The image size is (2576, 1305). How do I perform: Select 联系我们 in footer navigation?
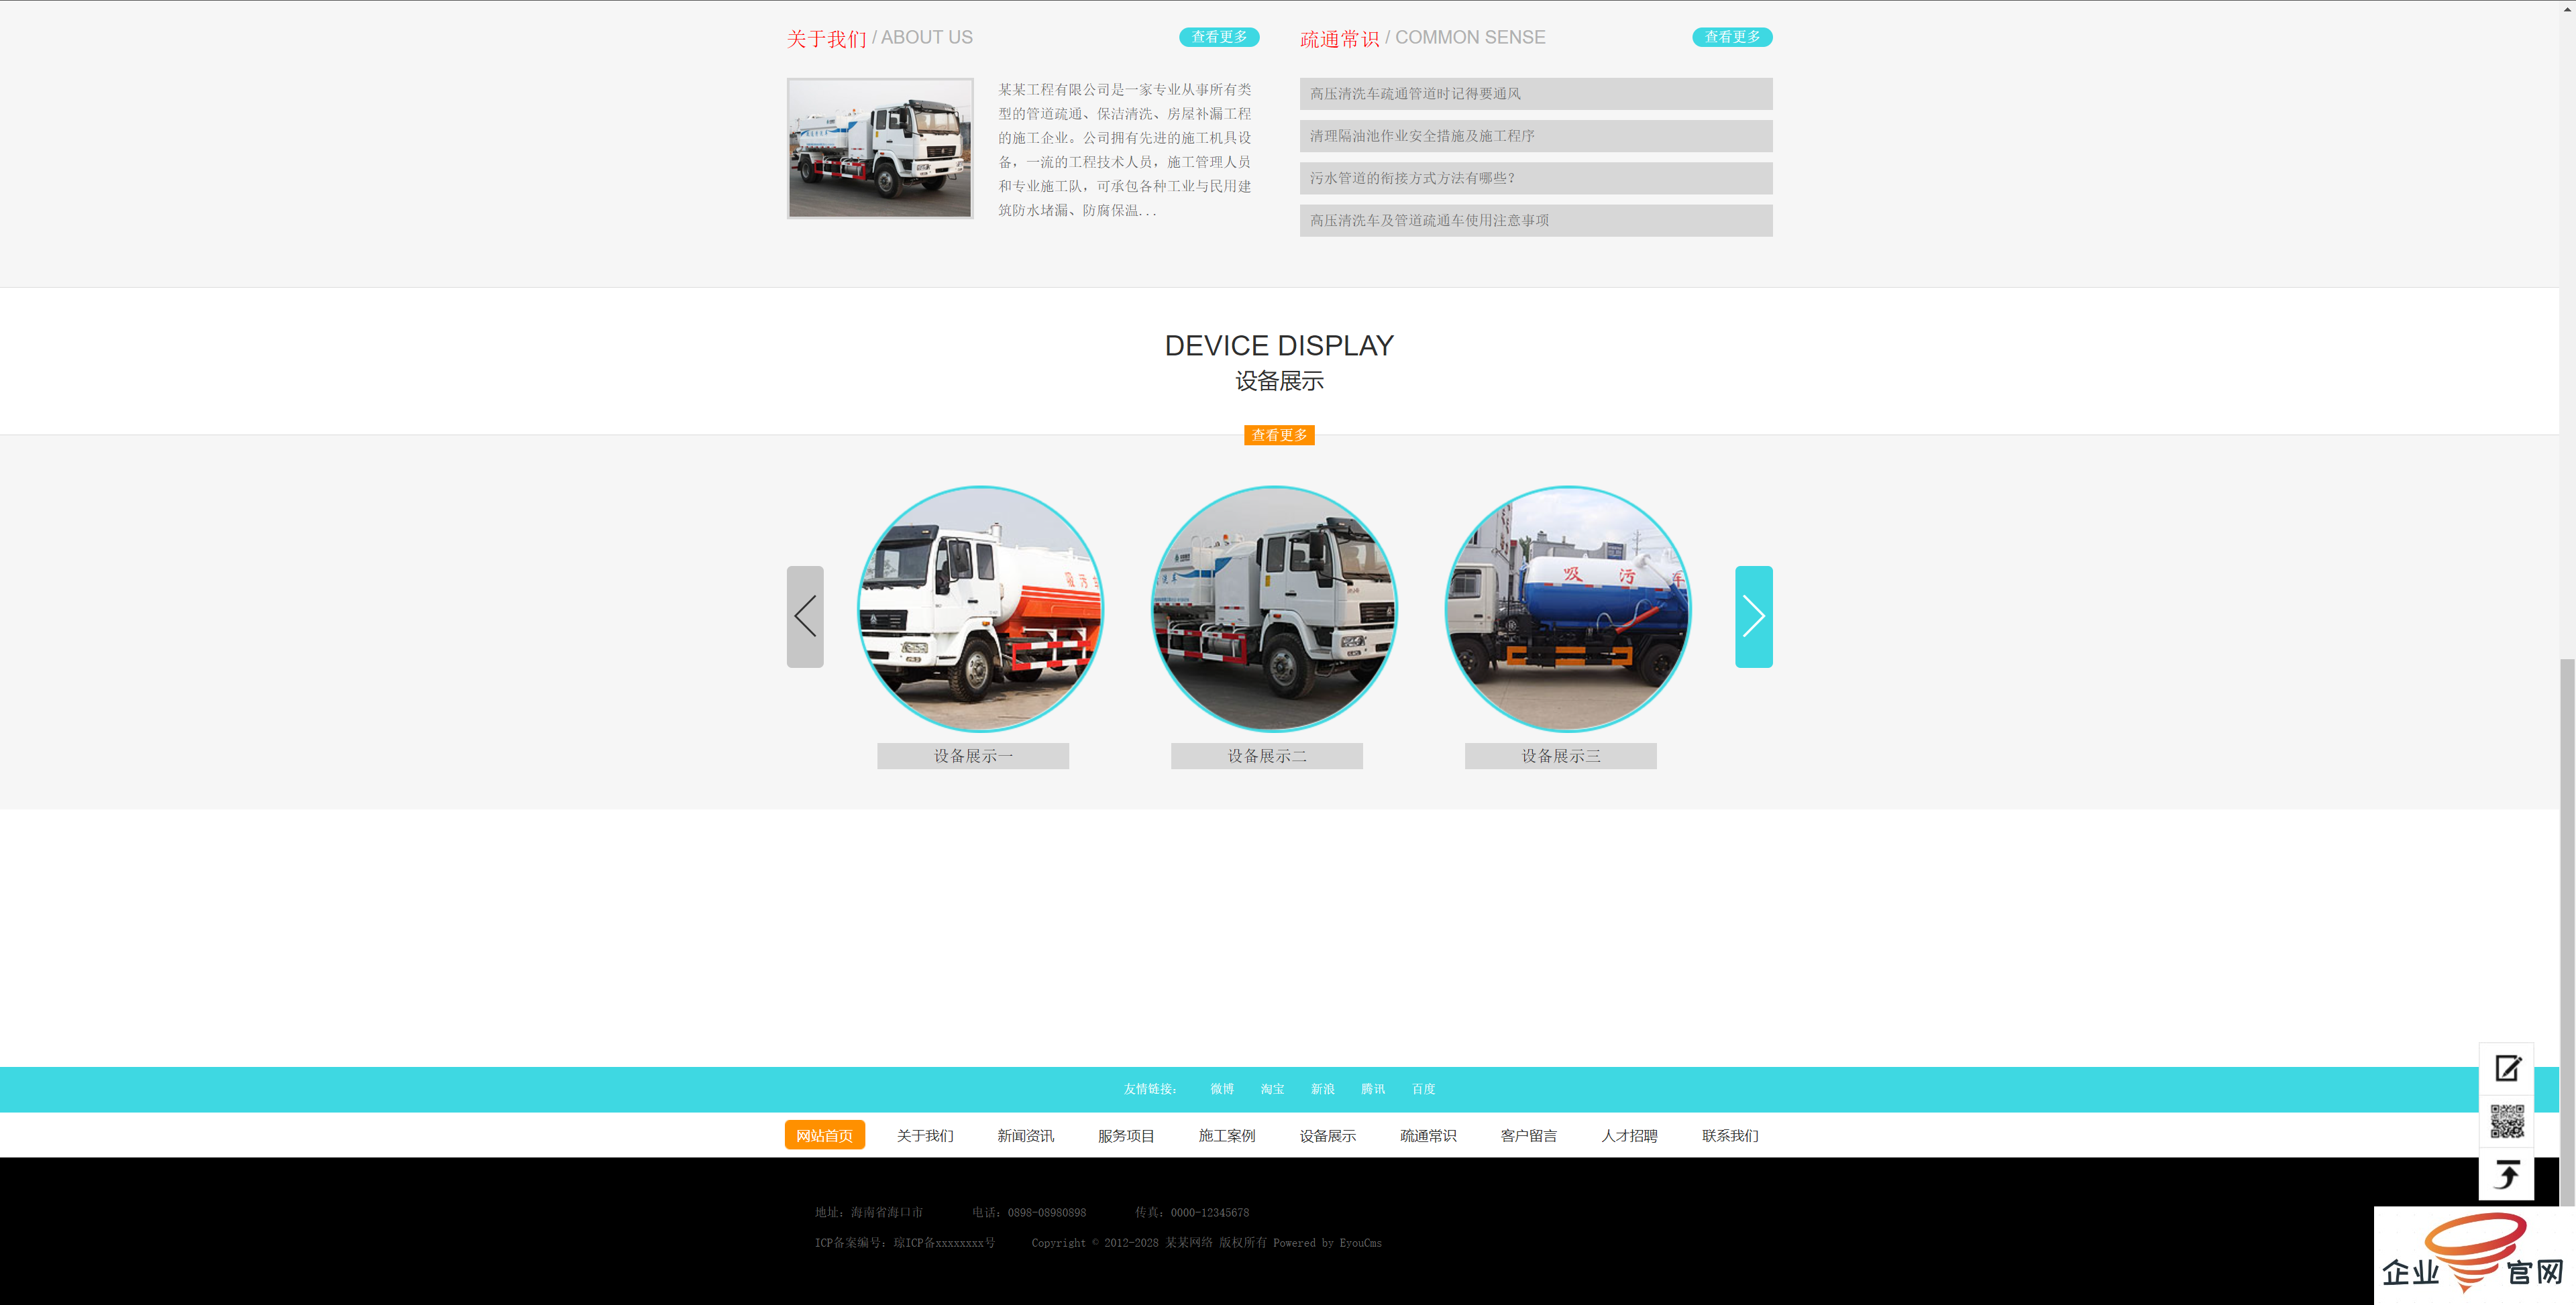click(x=1730, y=1135)
